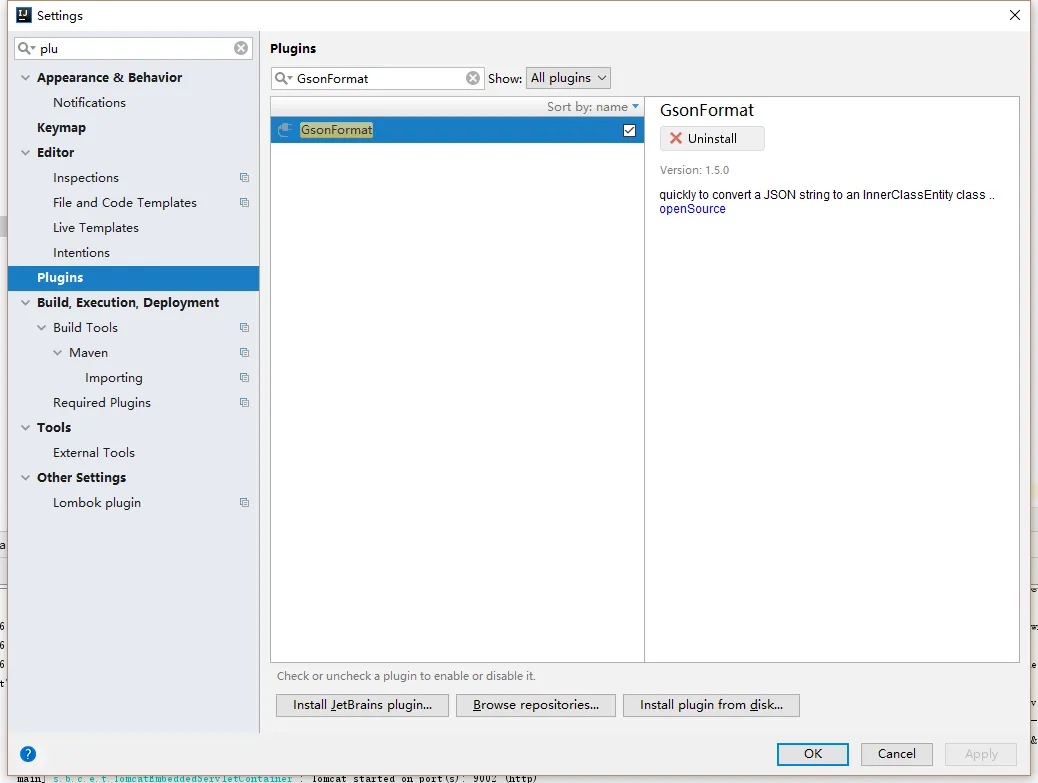The height and width of the screenshot is (783, 1038).
Task: Click the project-level icon beside Maven
Action: [244, 353]
